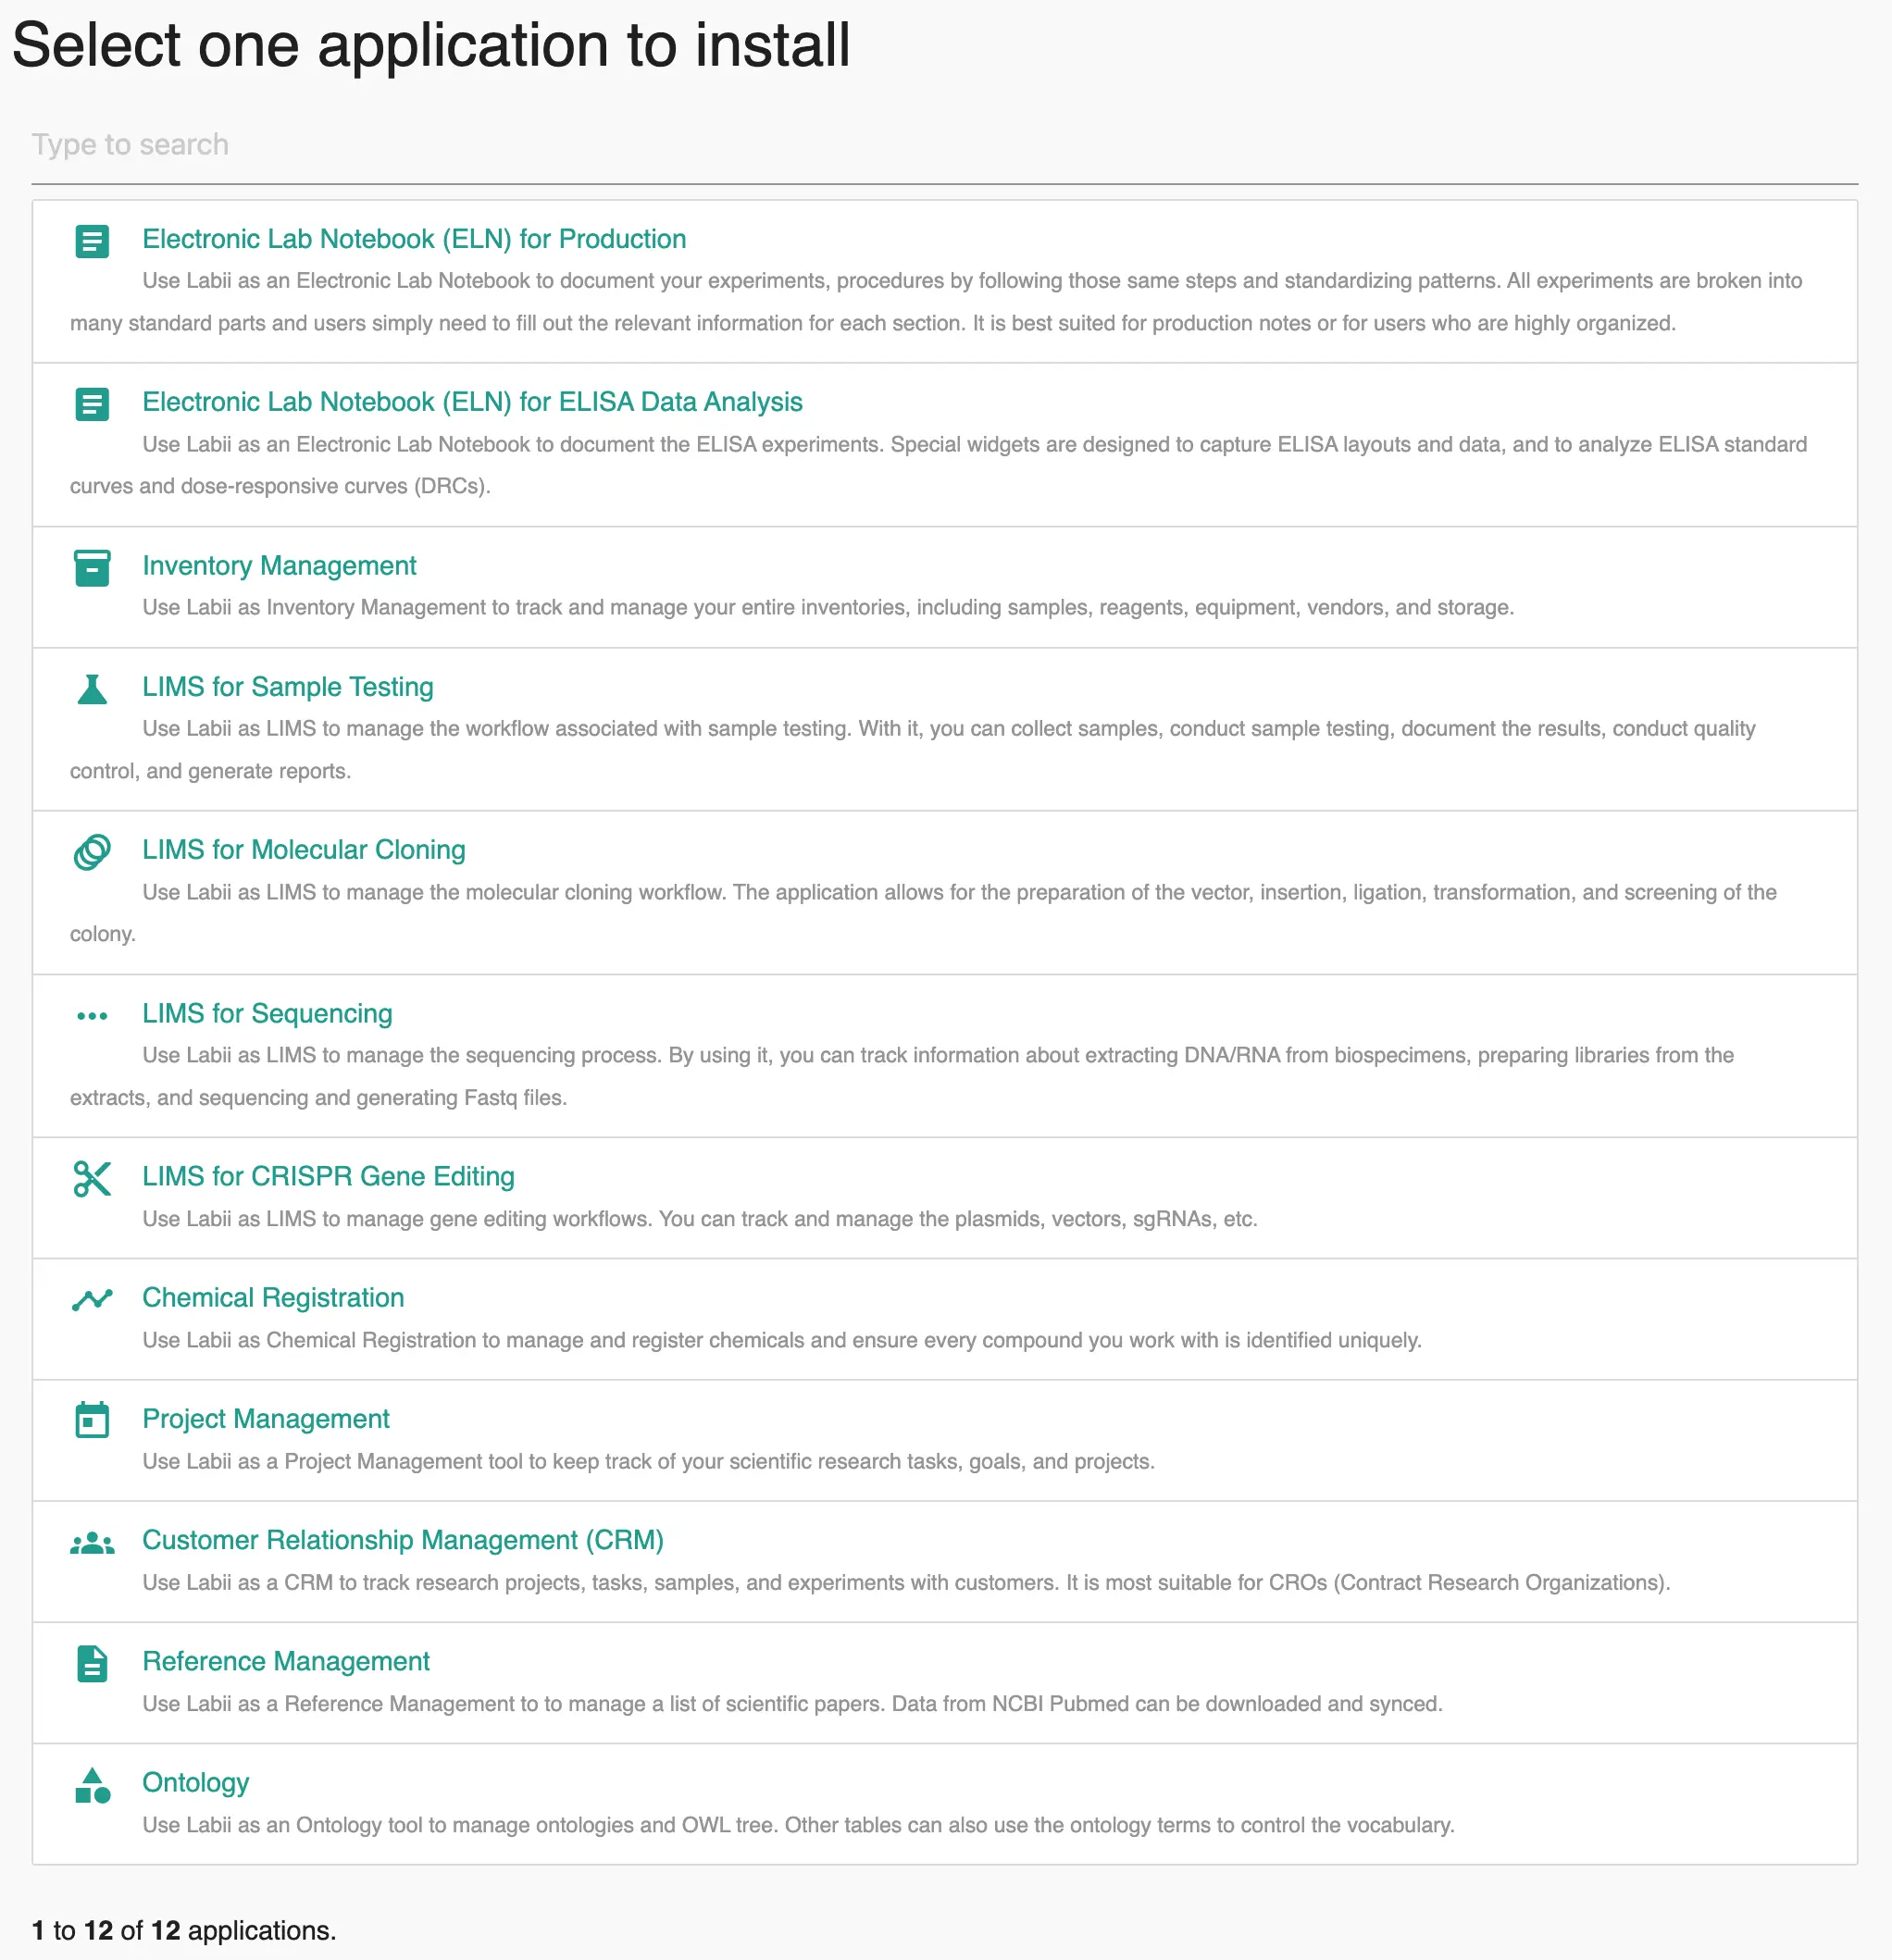Click the Ontology shapes icon
This screenshot has width=1892, height=1960.
pyautogui.click(x=92, y=1785)
